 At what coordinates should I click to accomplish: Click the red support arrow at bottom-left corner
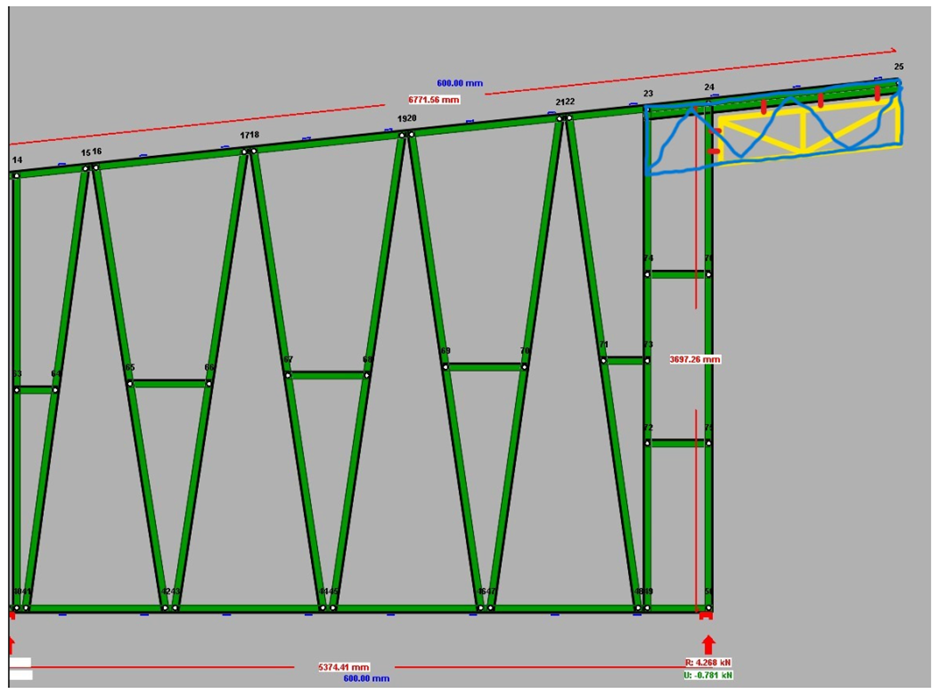[11, 643]
